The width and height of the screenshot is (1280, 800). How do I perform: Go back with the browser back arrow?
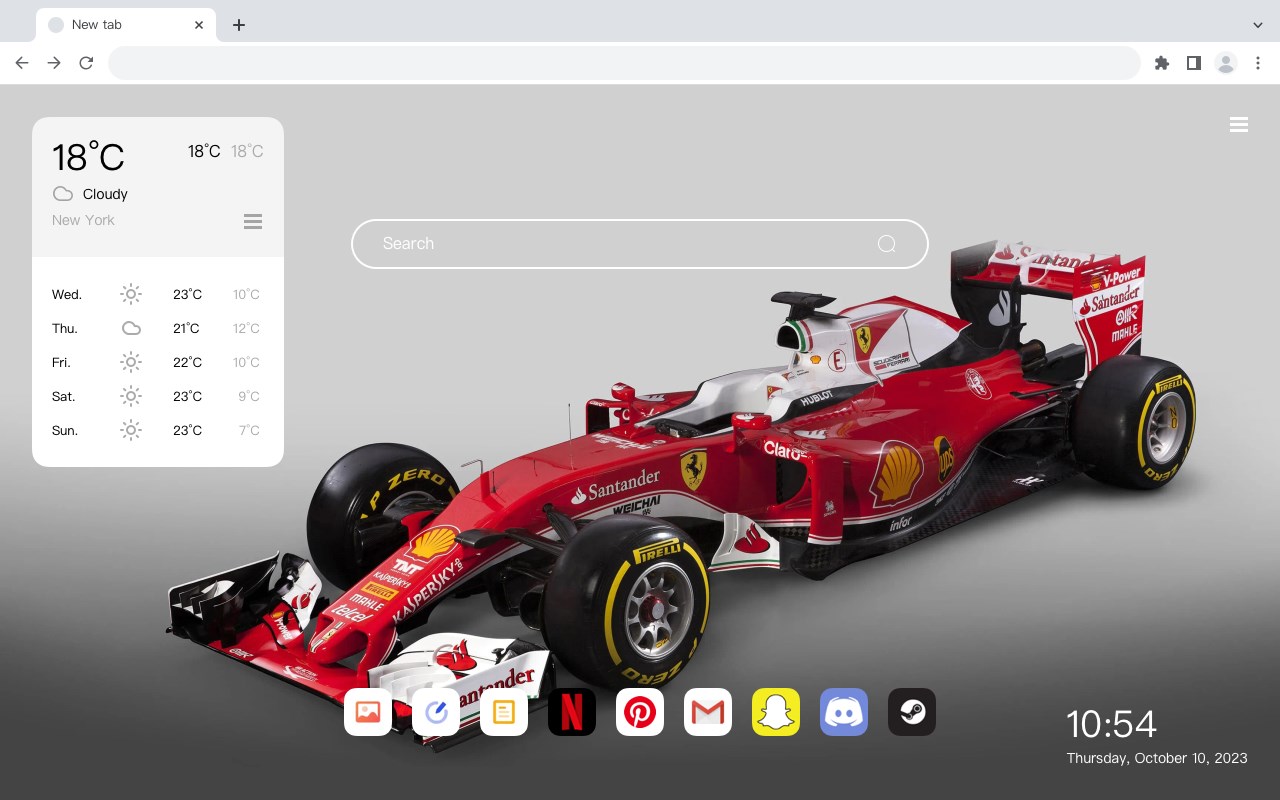(22, 63)
